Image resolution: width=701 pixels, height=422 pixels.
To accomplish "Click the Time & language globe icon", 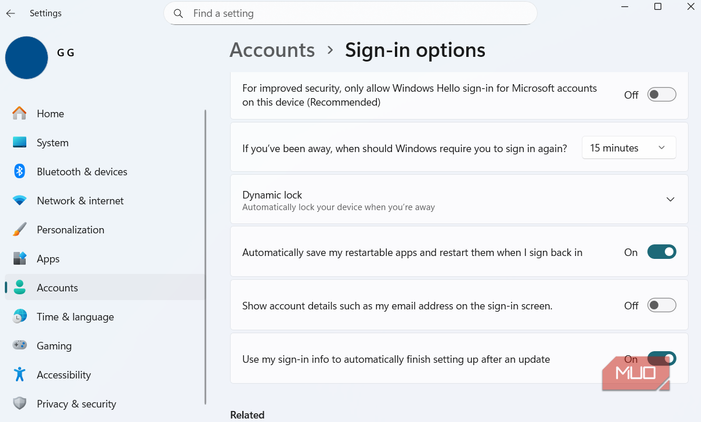I will (19, 316).
